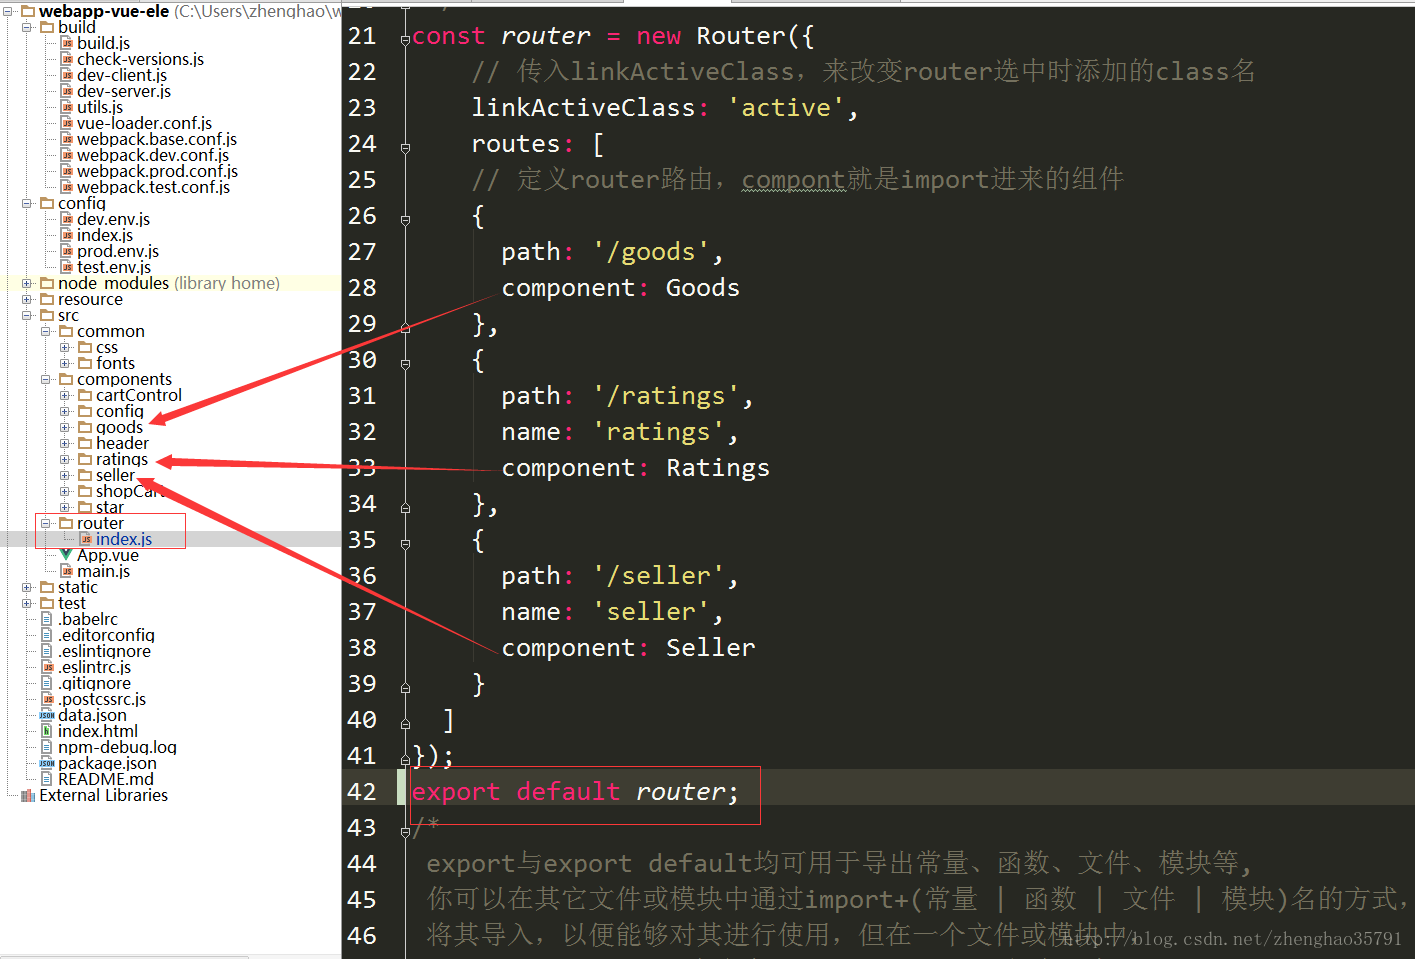Click the file icon next to .editorconfig
Viewport: 1415px width, 959px height.
[47, 635]
